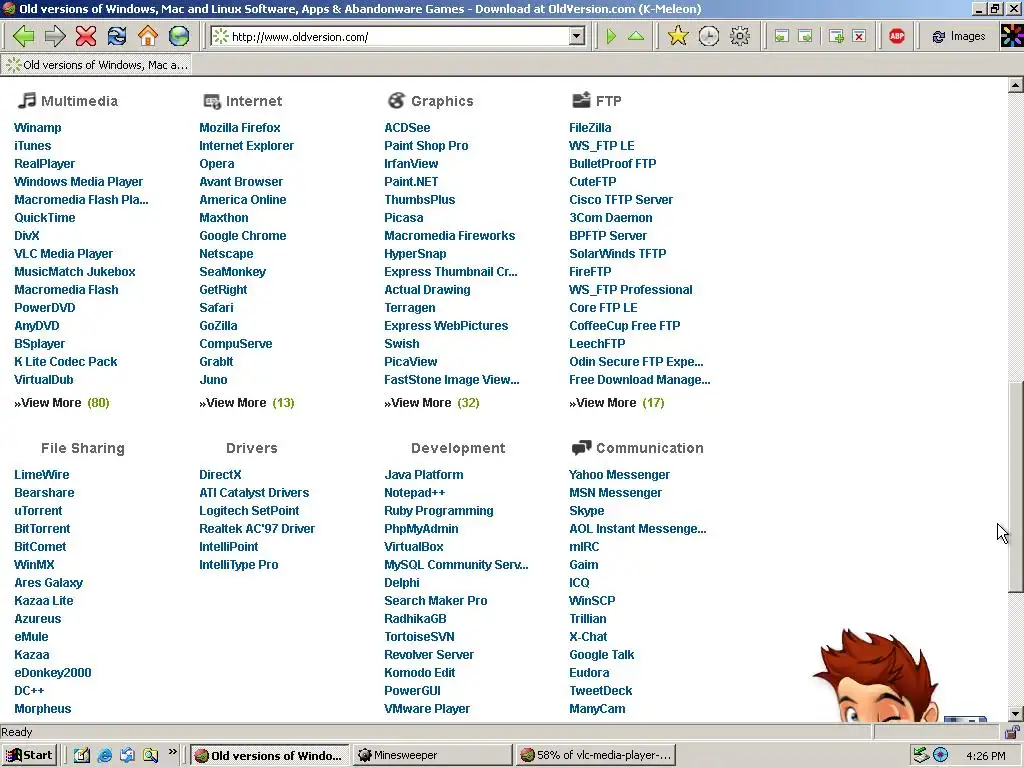Switch to the Minesweeper taskbar button
This screenshot has height=768, width=1024.
coord(433,755)
